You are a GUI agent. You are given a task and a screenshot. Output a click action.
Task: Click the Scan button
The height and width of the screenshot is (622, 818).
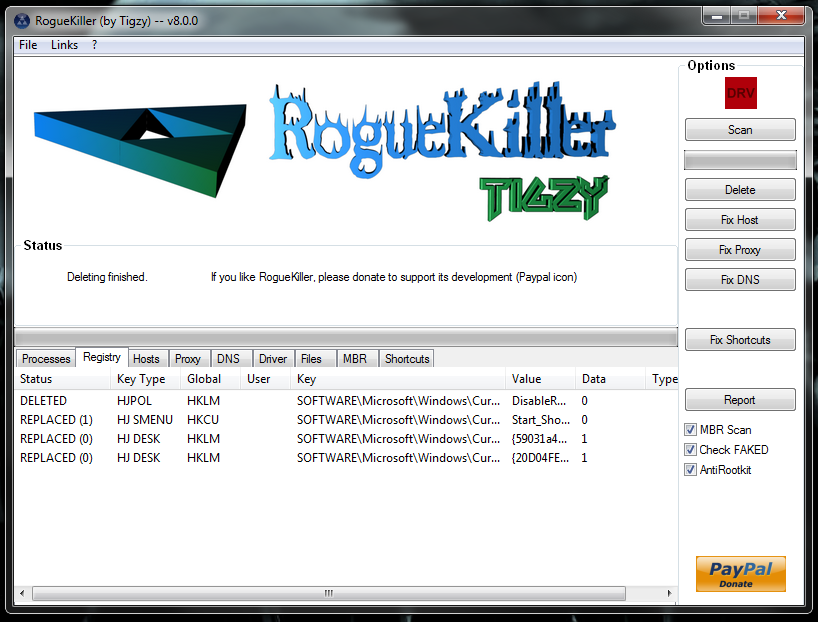(740, 129)
